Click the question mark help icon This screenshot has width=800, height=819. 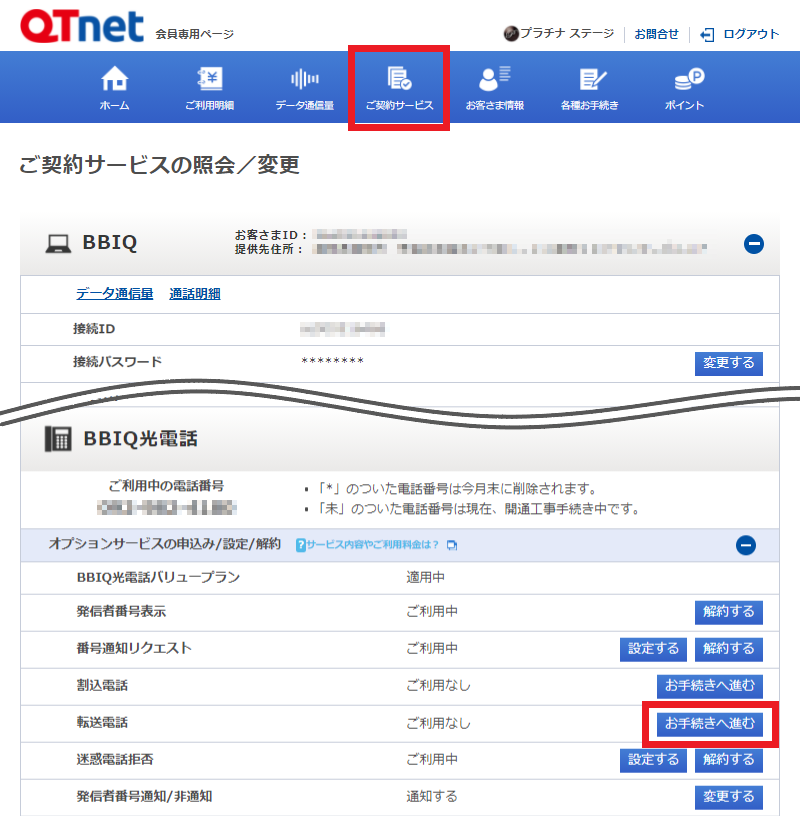[x=301, y=545]
